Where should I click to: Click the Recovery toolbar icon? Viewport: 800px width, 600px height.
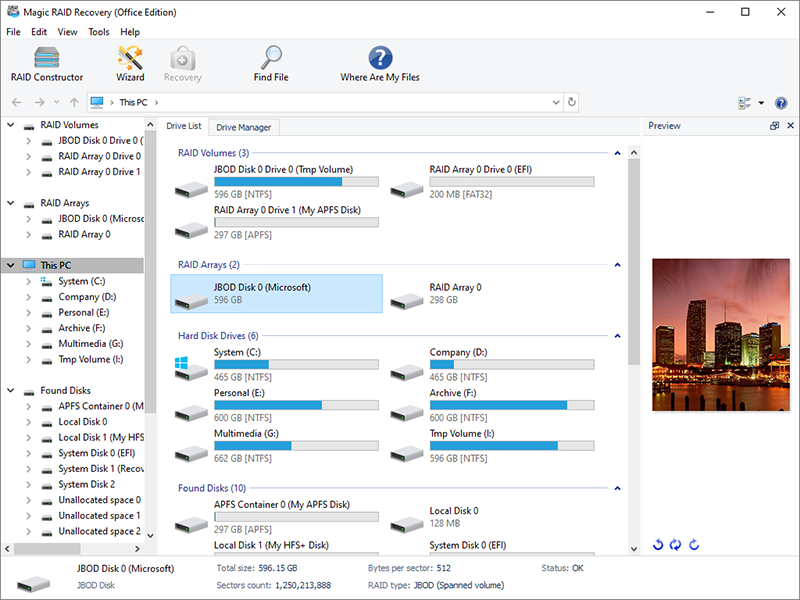183,64
